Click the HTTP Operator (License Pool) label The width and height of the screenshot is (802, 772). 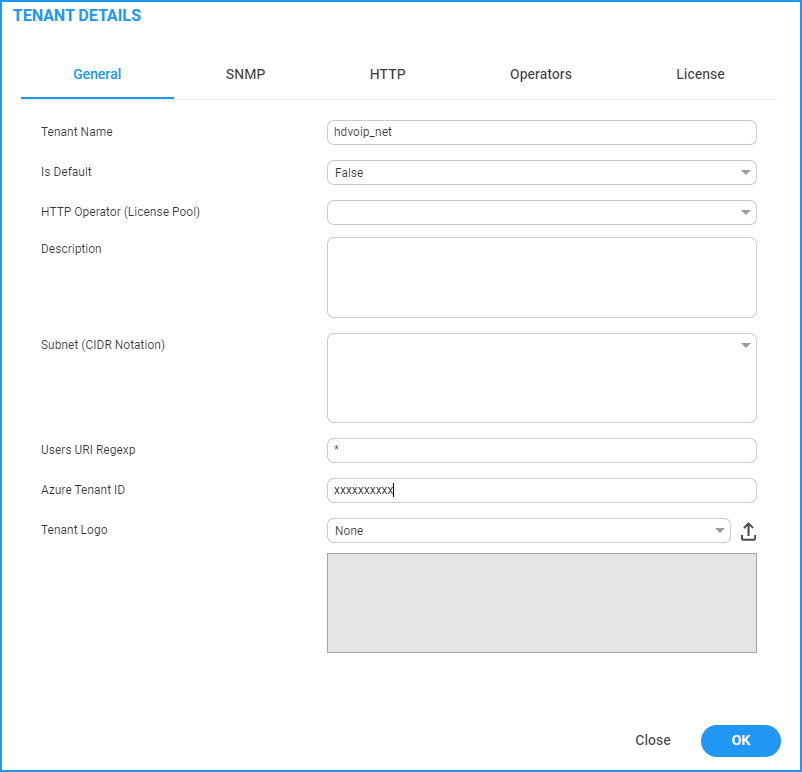coord(120,212)
